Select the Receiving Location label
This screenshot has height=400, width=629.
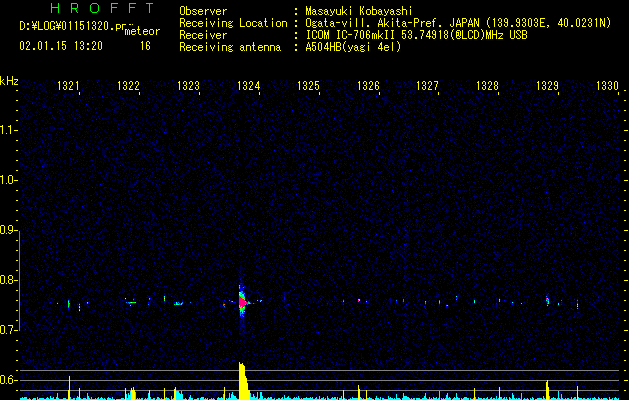(233, 23)
